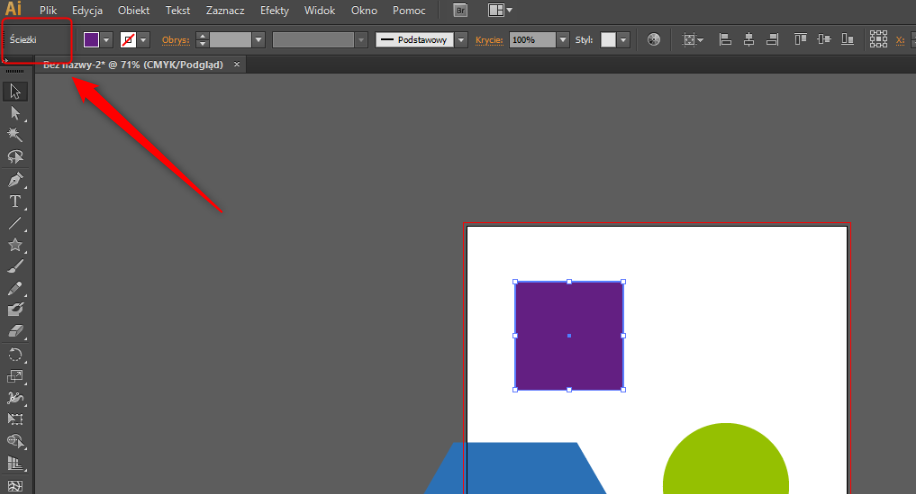The height and width of the screenshot is (494, 916).
Task: Open Adobe Bridge with the Br icon
Action: point(460,11)
